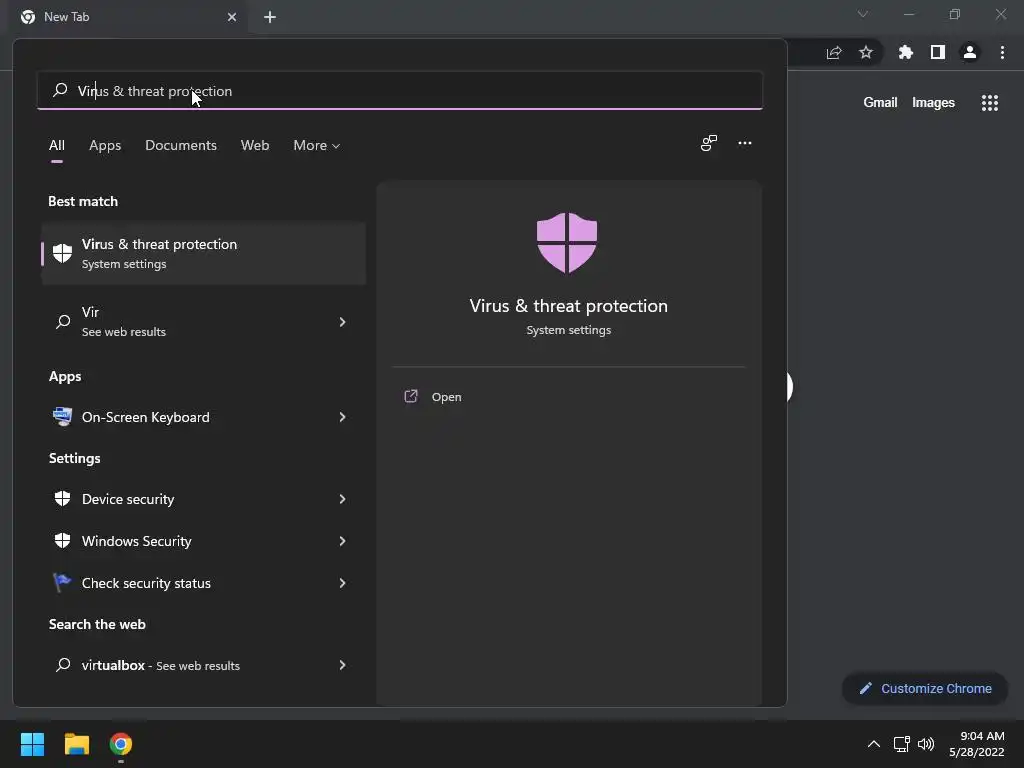Click the search magnifier icon in search box

coord(60,90)
